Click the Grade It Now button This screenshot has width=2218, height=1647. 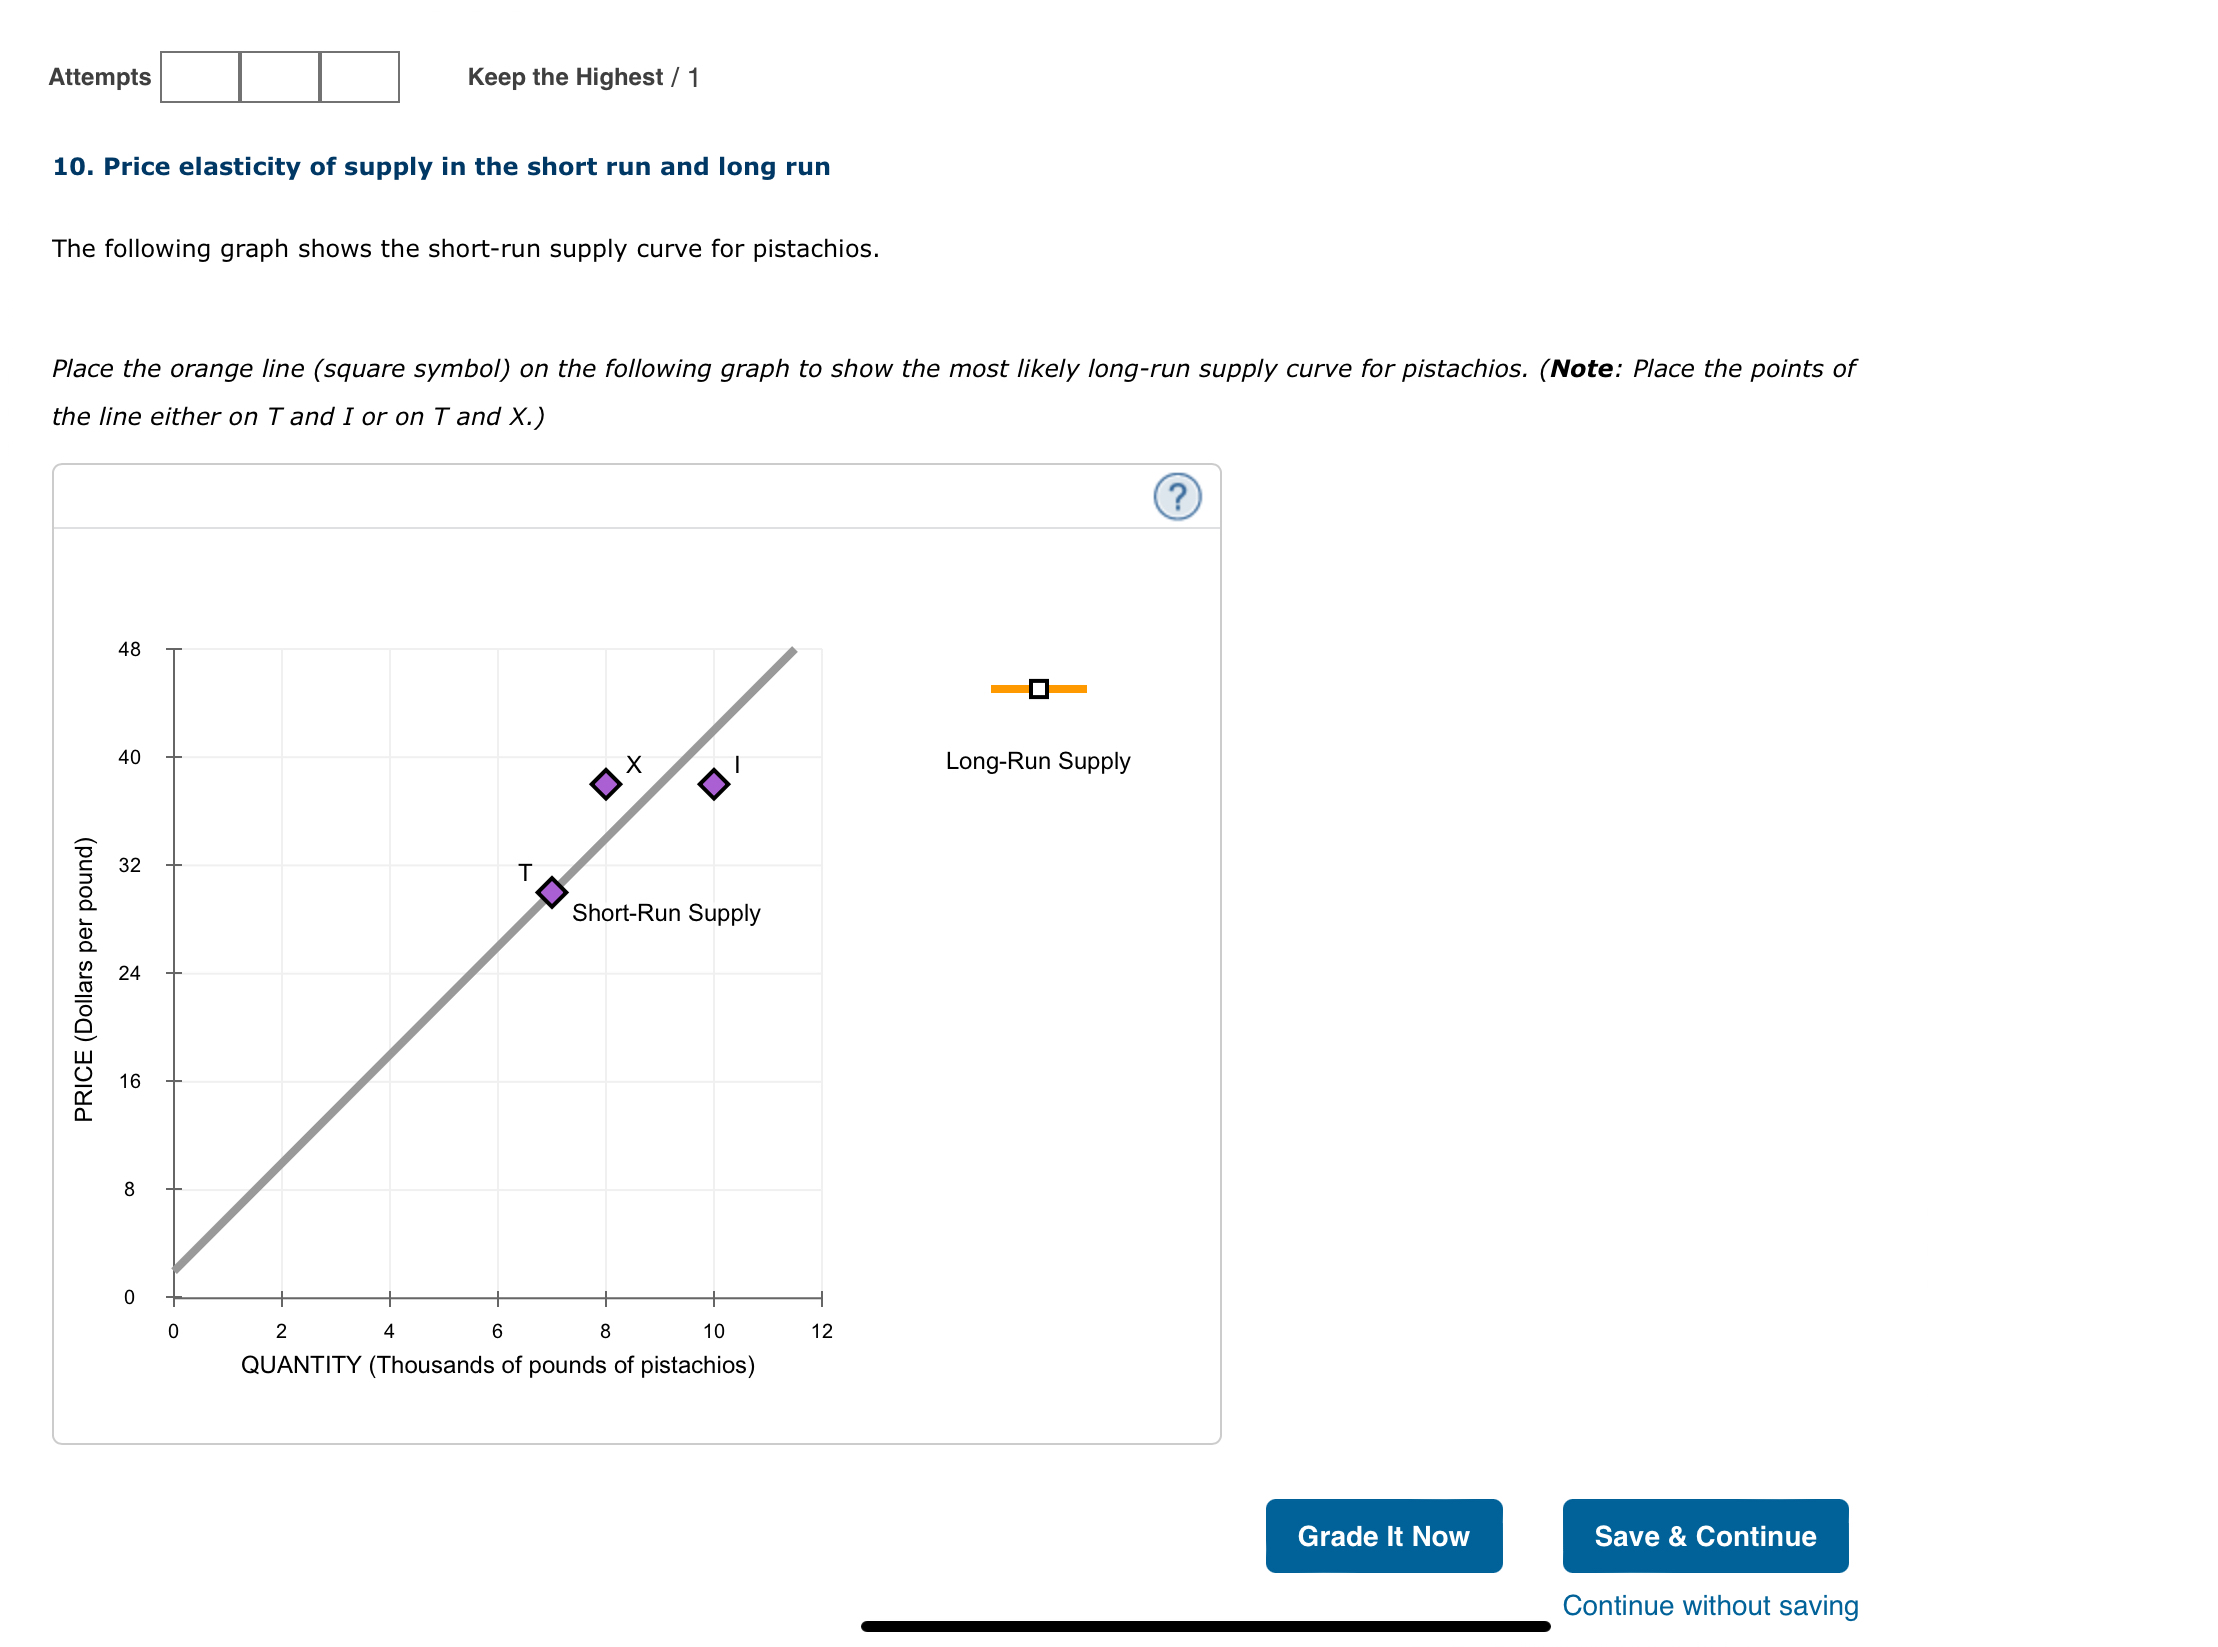[x=1384, y=1536]
